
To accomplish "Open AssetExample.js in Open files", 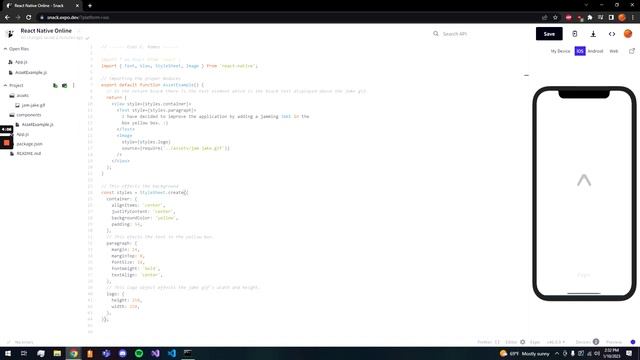I will tap(31, 73).
